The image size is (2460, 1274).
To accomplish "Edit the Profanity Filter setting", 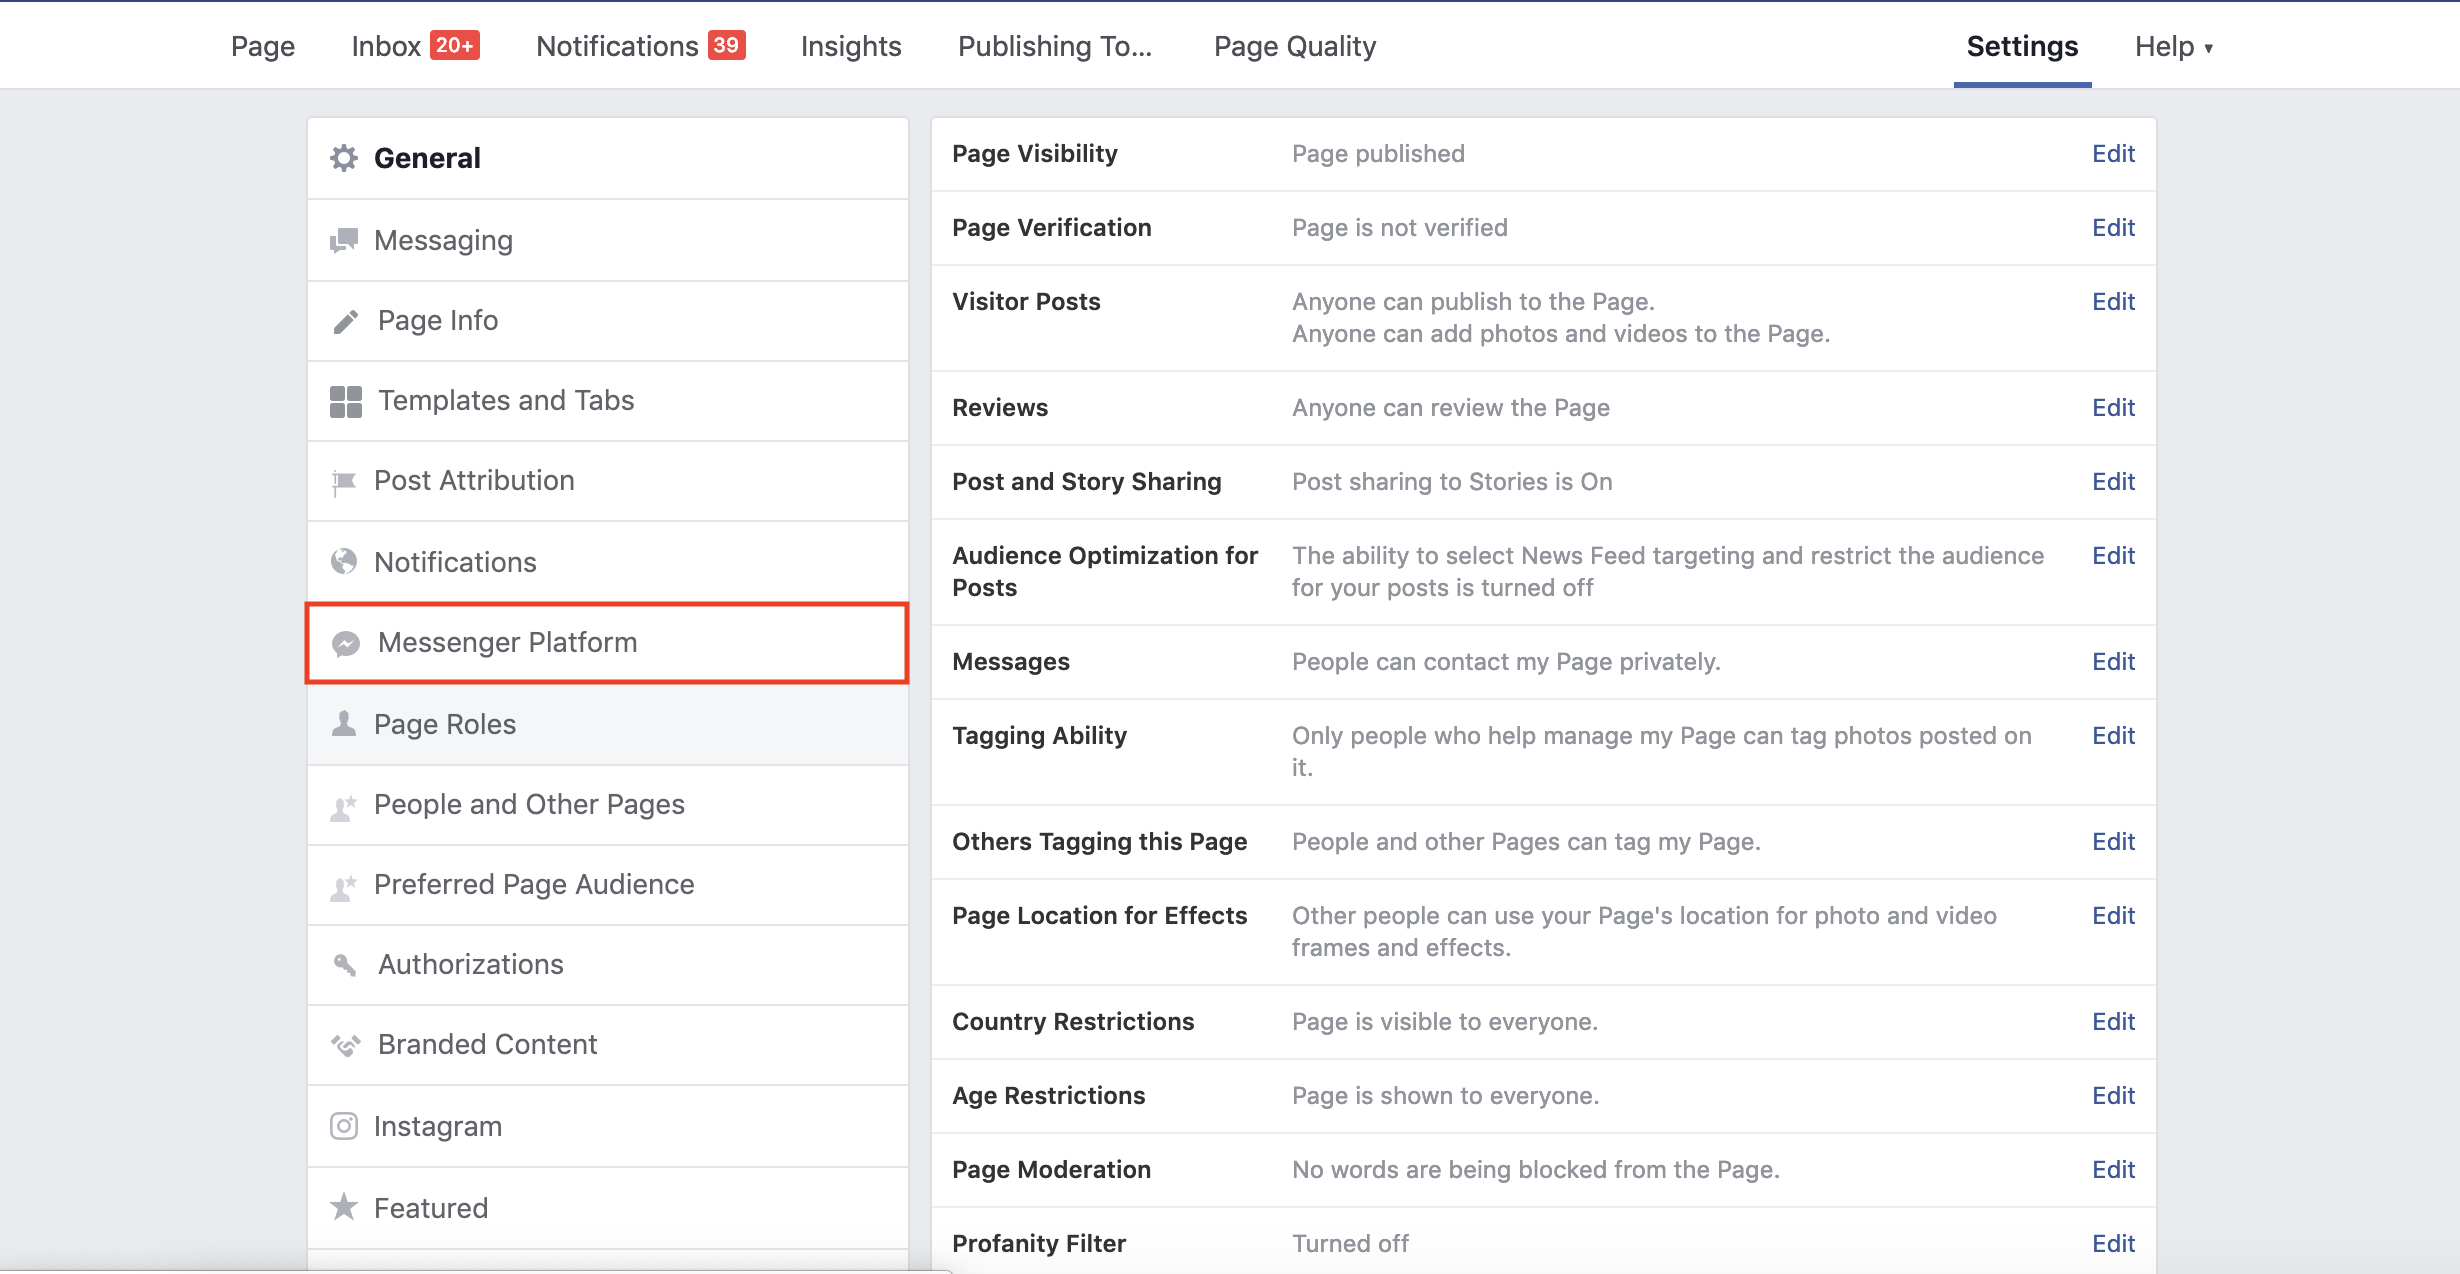I will coord(2113,1243).
